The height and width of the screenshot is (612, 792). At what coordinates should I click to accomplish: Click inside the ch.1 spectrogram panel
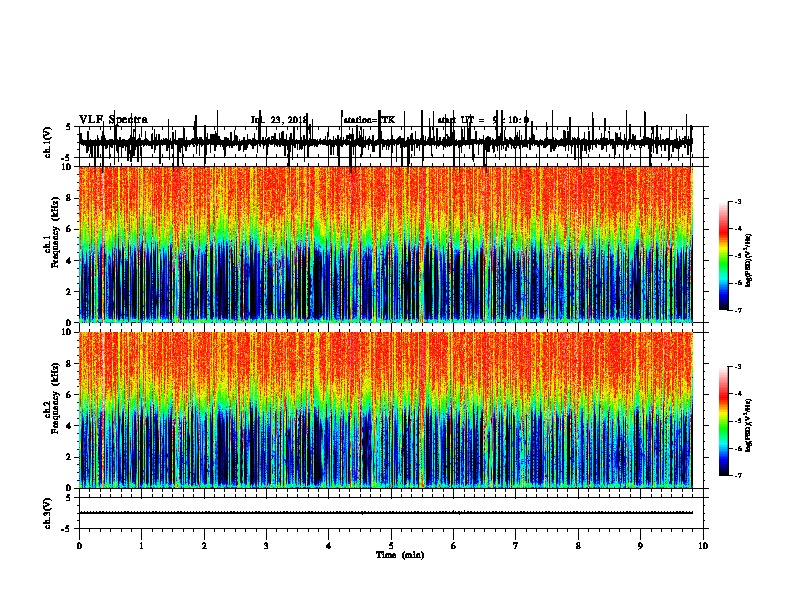[x=385, y=244]
